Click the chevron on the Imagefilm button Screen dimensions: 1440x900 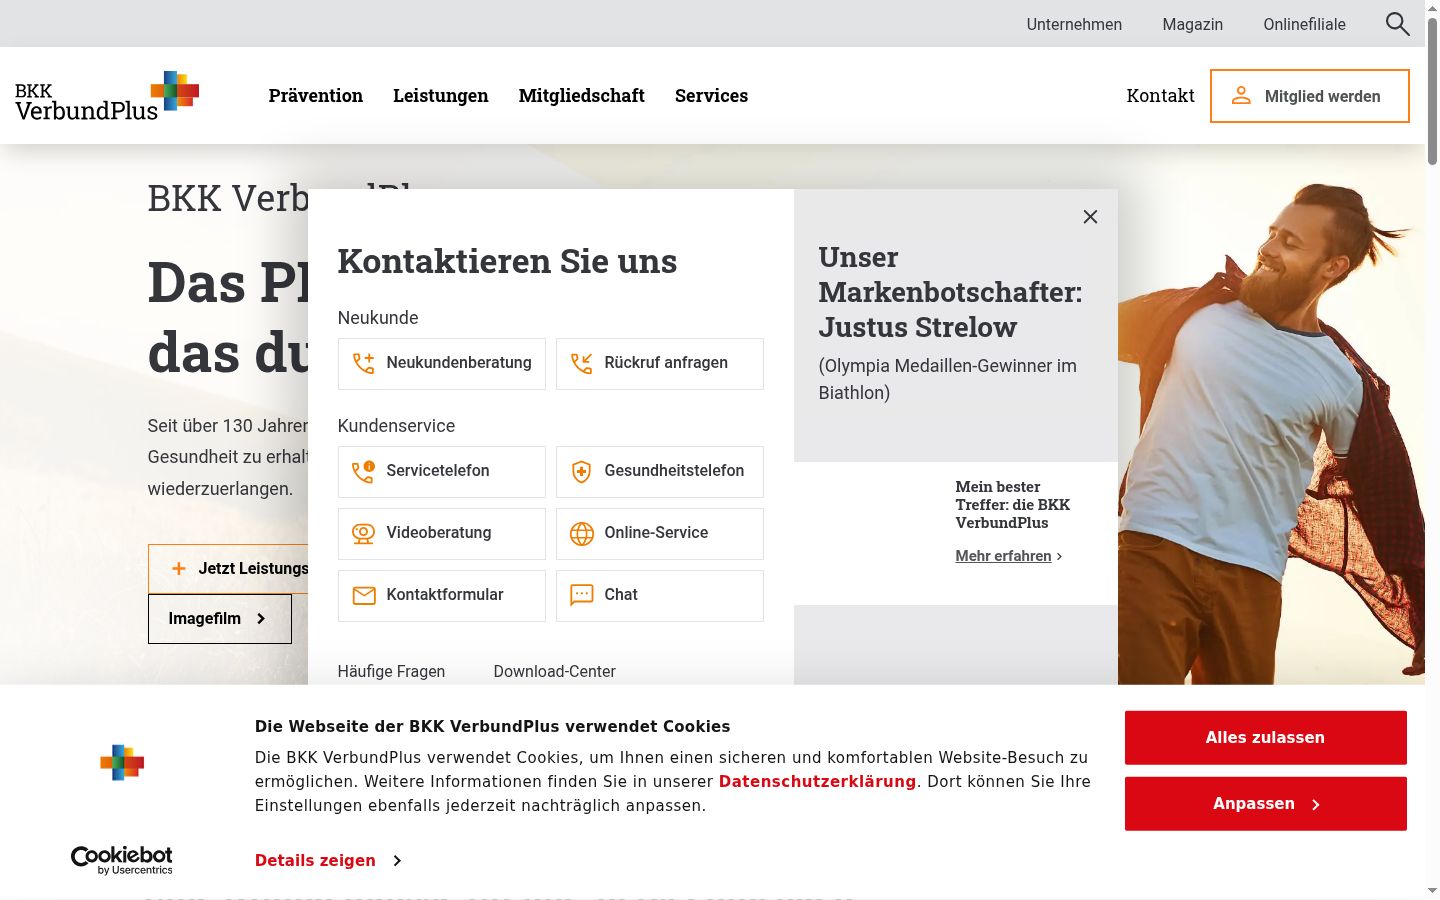(261, 619)
